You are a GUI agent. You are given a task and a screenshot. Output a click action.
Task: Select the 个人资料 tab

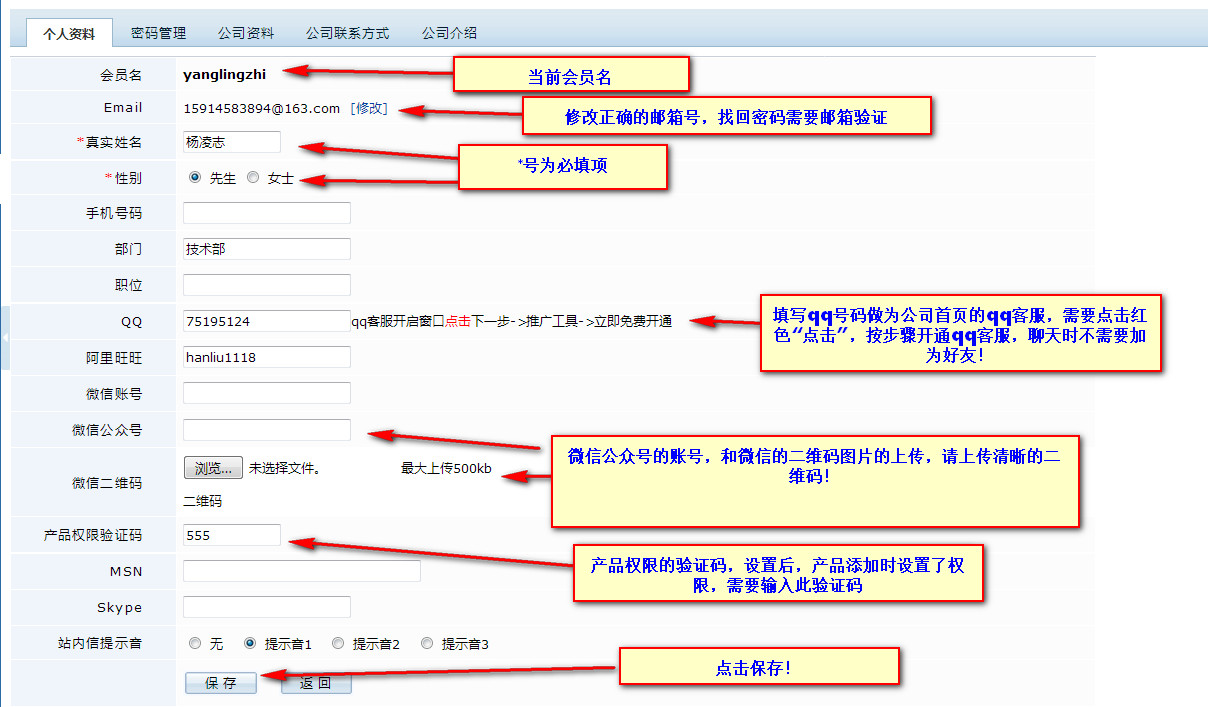pyautogui.click(x=69, y=33)
